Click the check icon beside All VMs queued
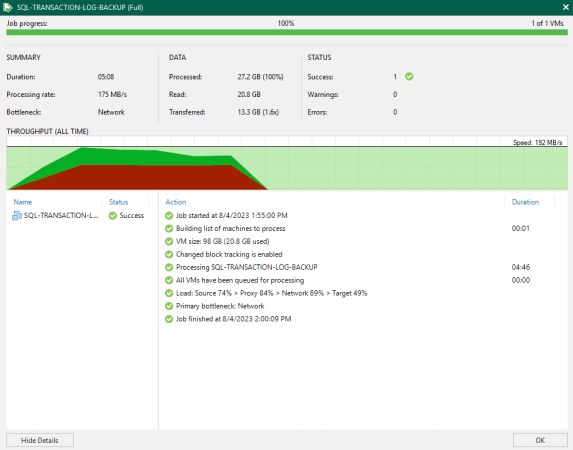 click(x=169, y=280)
